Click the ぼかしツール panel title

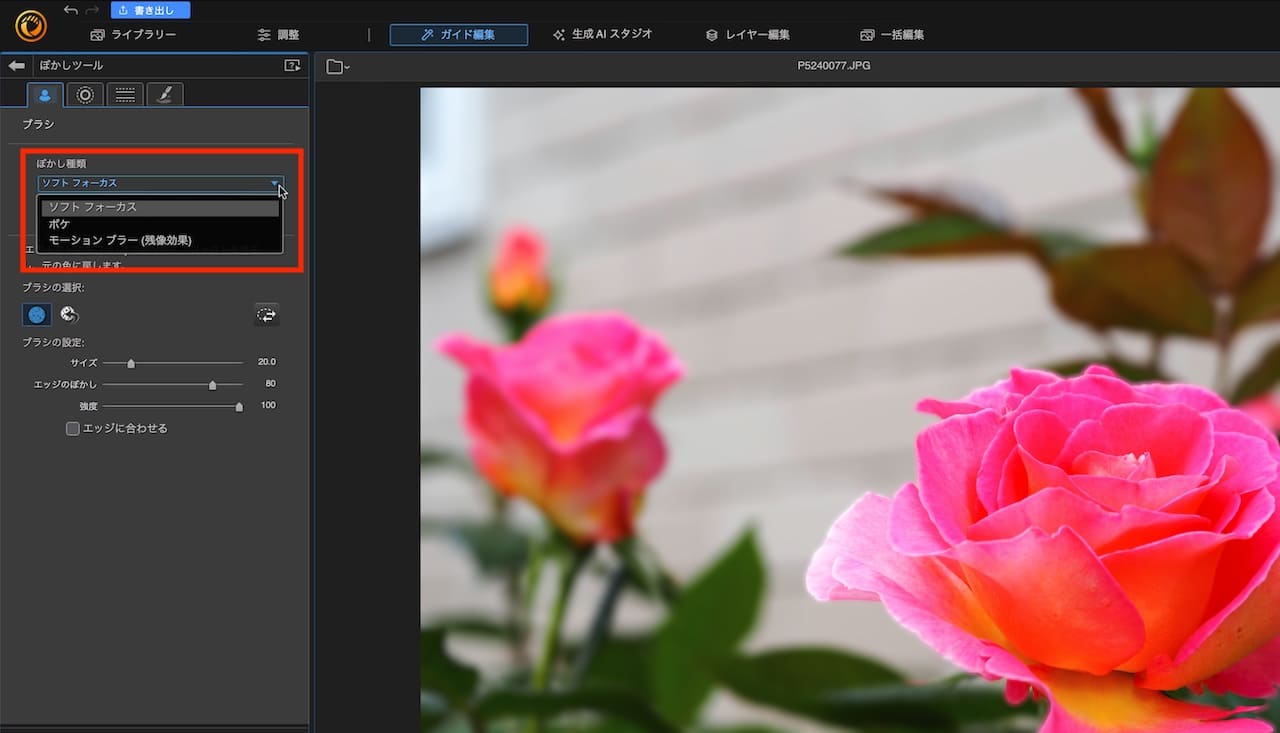coord(70,66)
